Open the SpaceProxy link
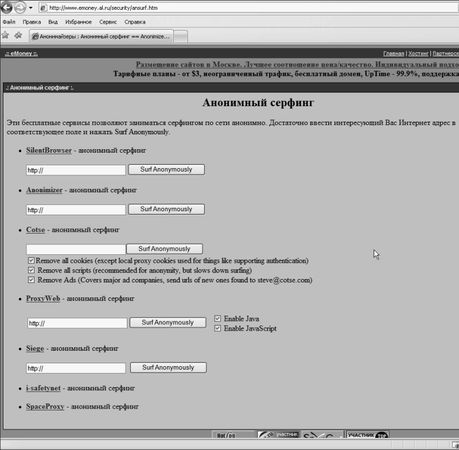Image resolution: width=459 pixels, height=450 pixels. [x=45, y=406]
